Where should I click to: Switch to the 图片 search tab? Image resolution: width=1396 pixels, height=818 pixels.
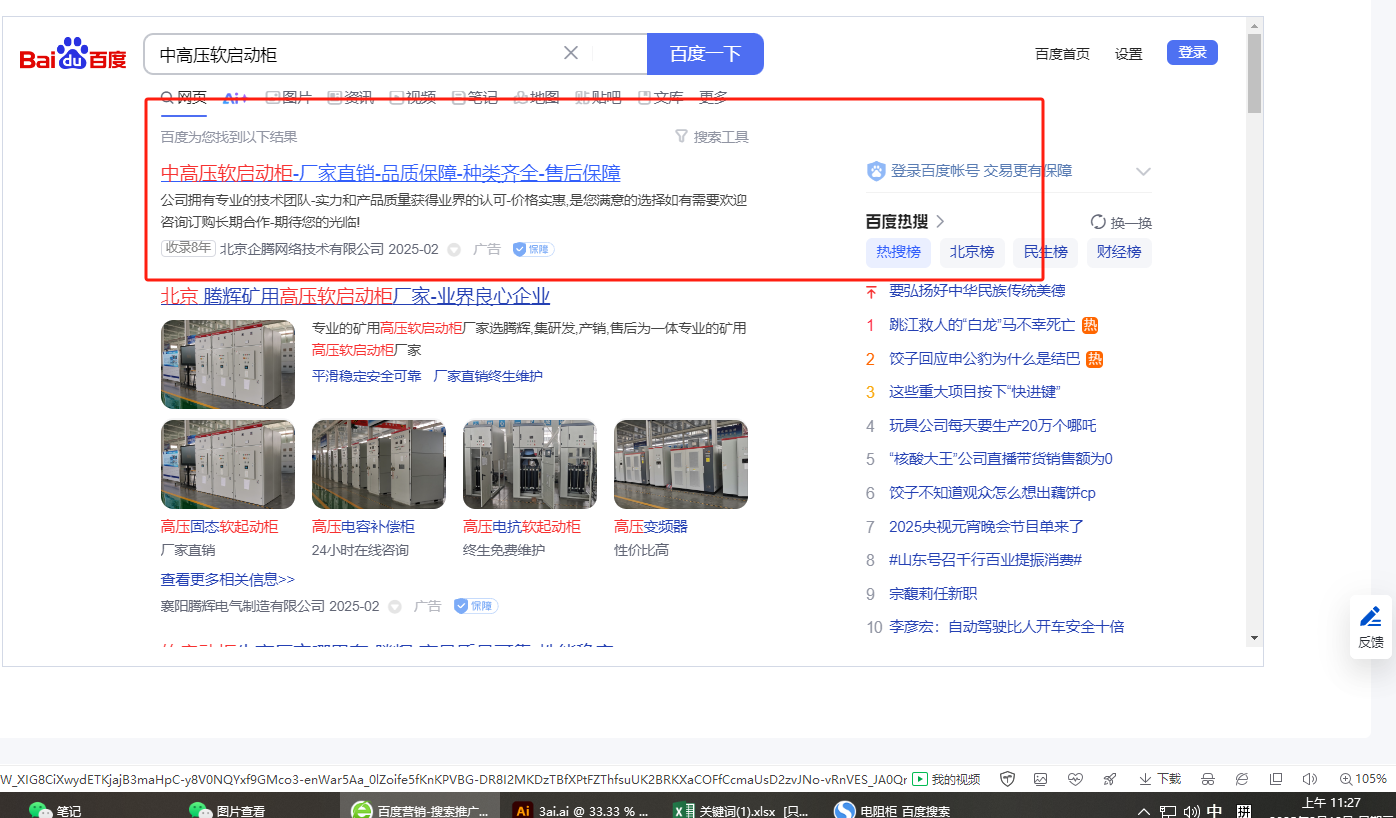coord(289,97)
